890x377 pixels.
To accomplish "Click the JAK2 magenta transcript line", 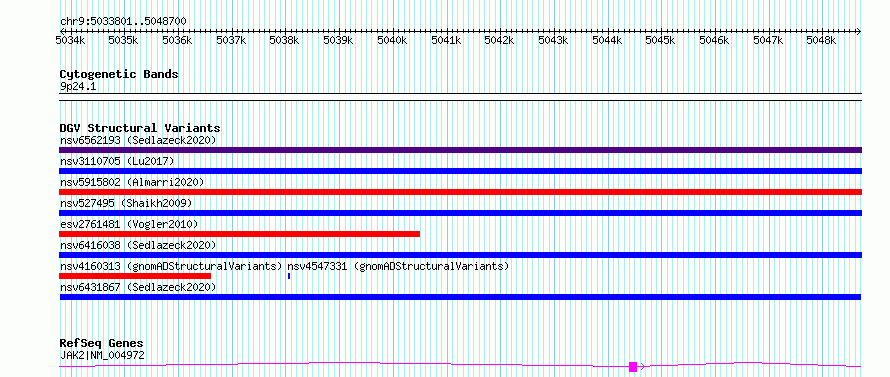I will [460, 365].
